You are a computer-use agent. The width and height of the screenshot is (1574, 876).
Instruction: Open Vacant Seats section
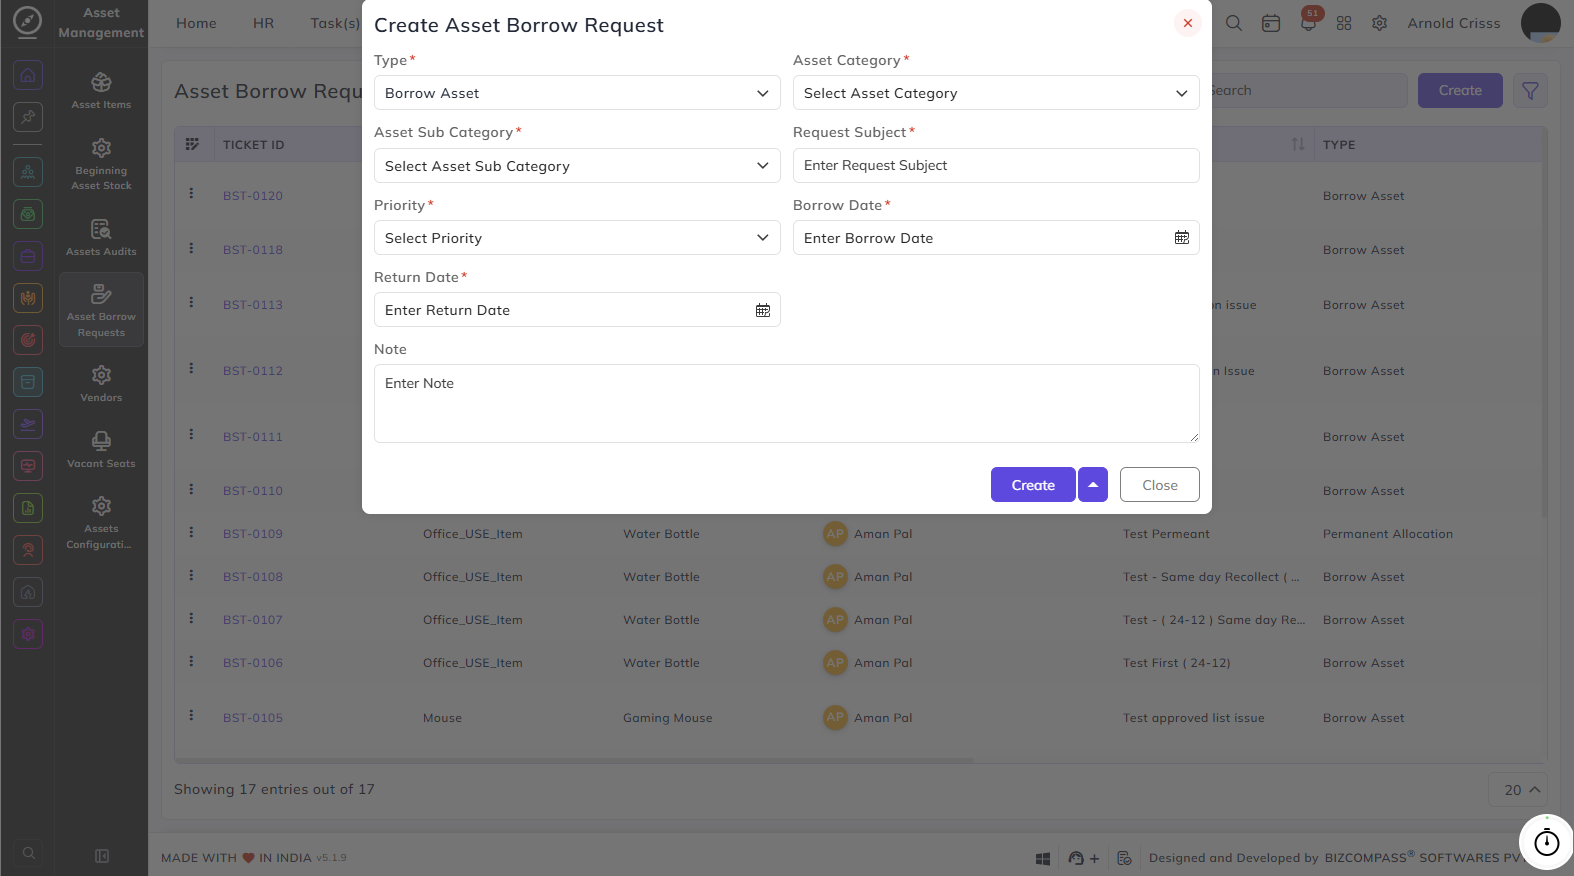point(101,449)
